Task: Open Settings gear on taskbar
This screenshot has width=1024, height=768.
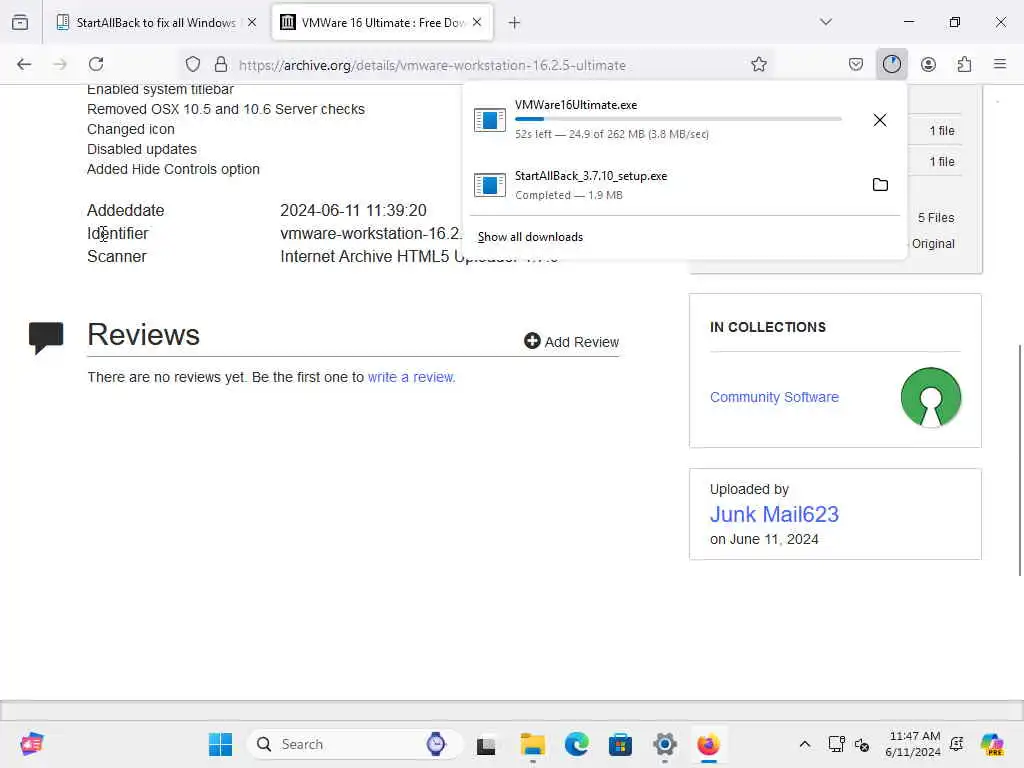Action: click(665, 744)
